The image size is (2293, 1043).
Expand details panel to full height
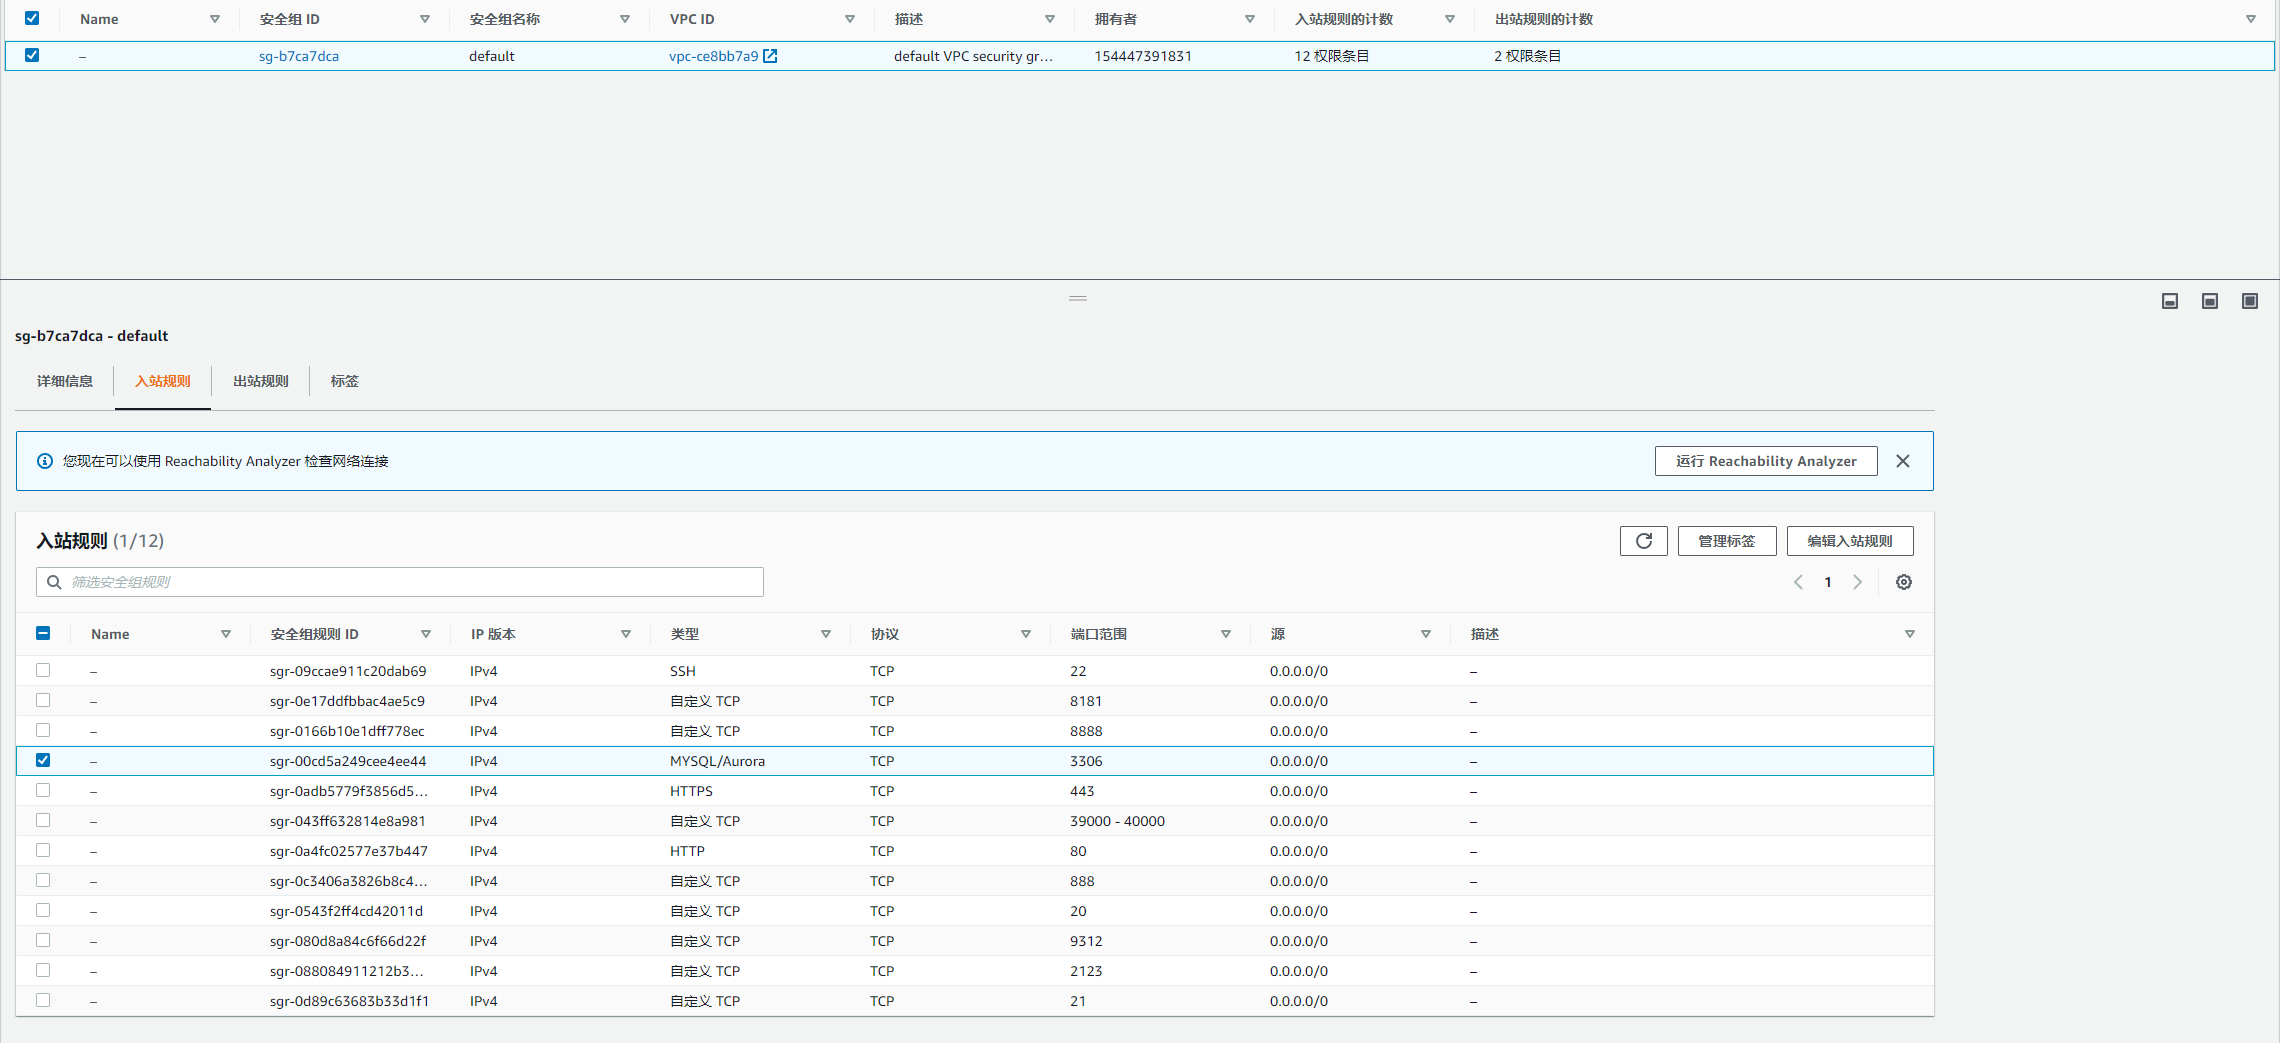coord(2250,301)
